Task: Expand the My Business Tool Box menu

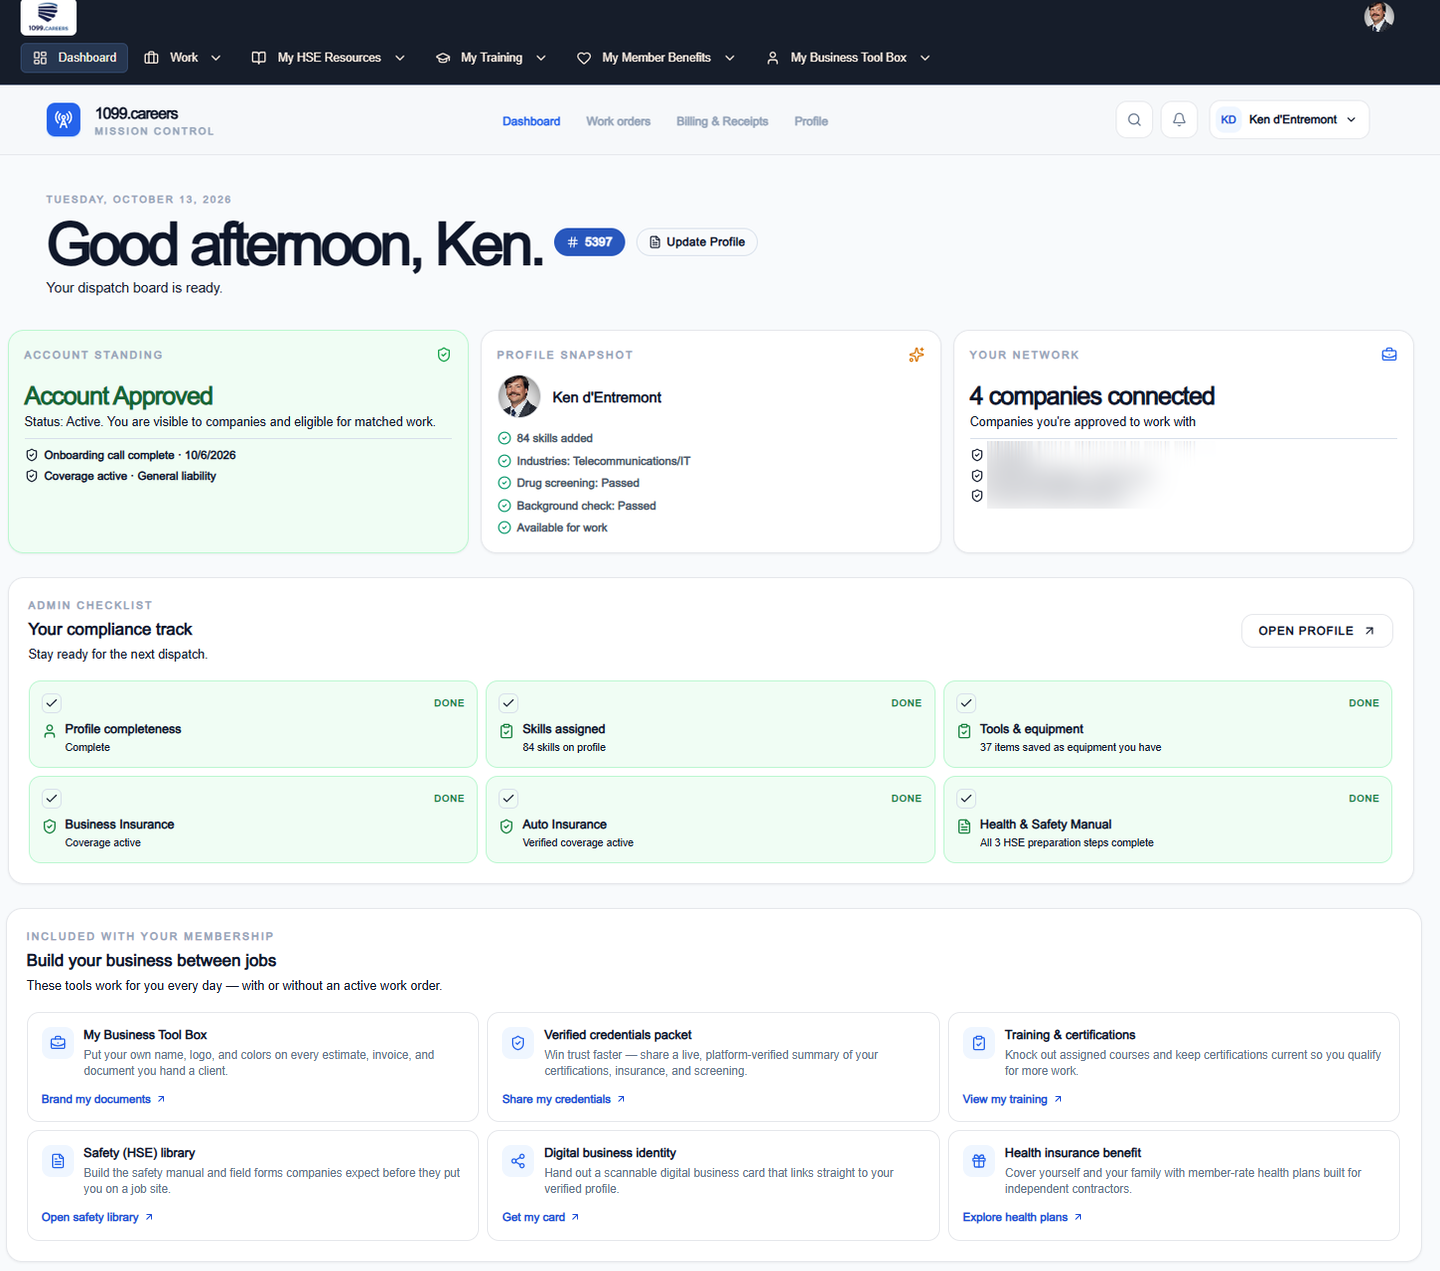Action: point(848,58)
